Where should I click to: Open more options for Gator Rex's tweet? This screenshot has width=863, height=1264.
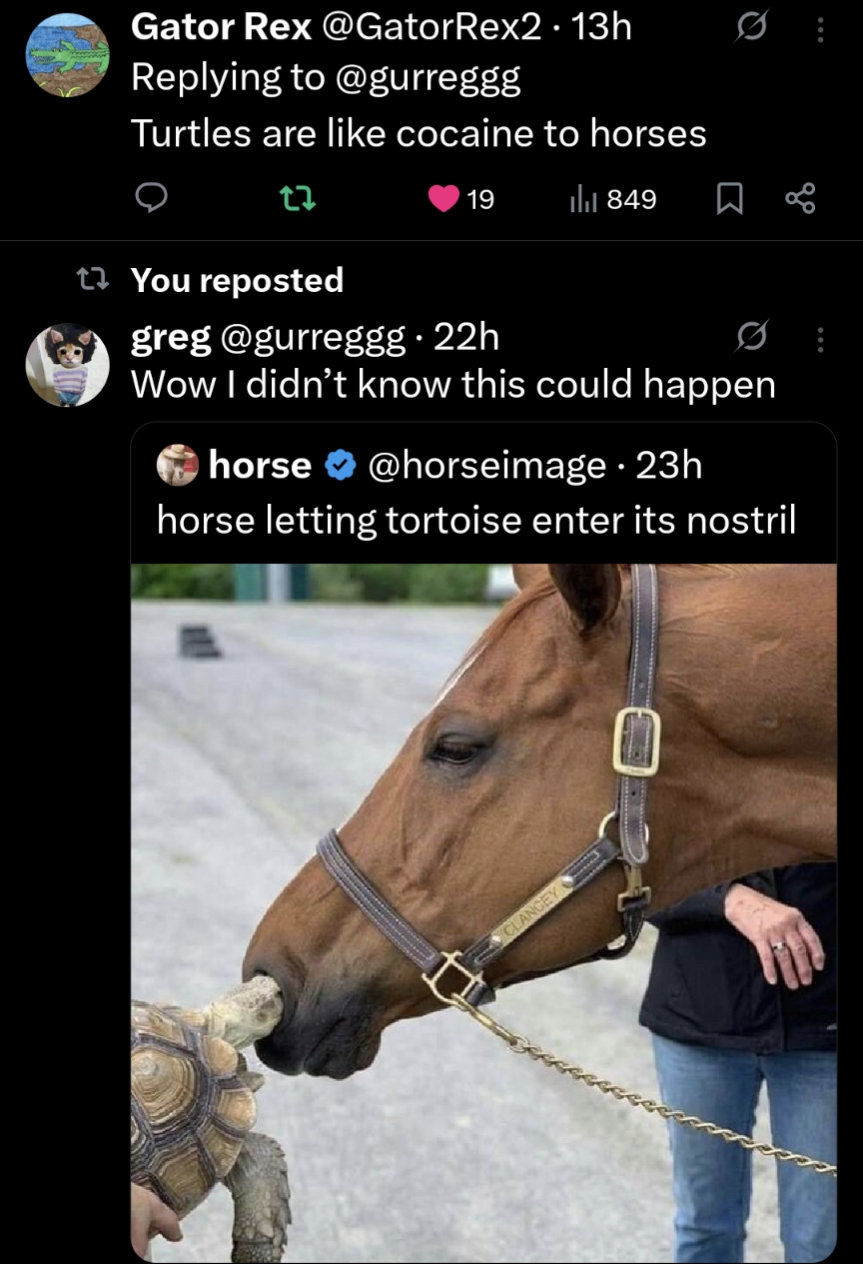click(x=820, y=30)
